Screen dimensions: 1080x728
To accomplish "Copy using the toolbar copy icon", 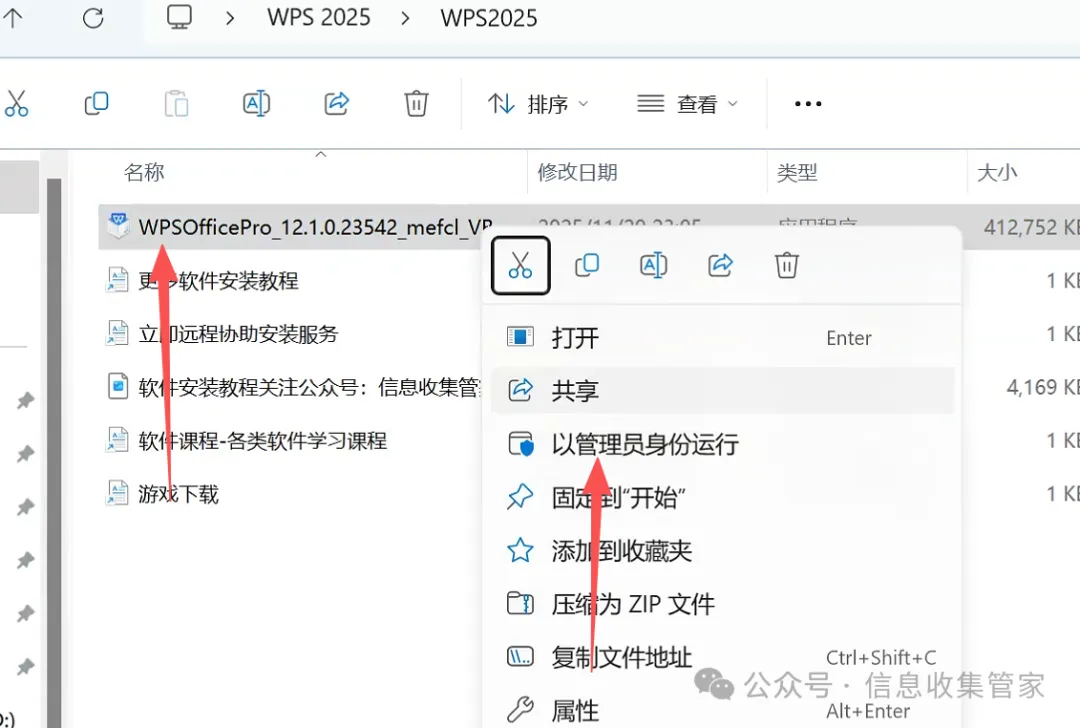I will tap(96, 103).
